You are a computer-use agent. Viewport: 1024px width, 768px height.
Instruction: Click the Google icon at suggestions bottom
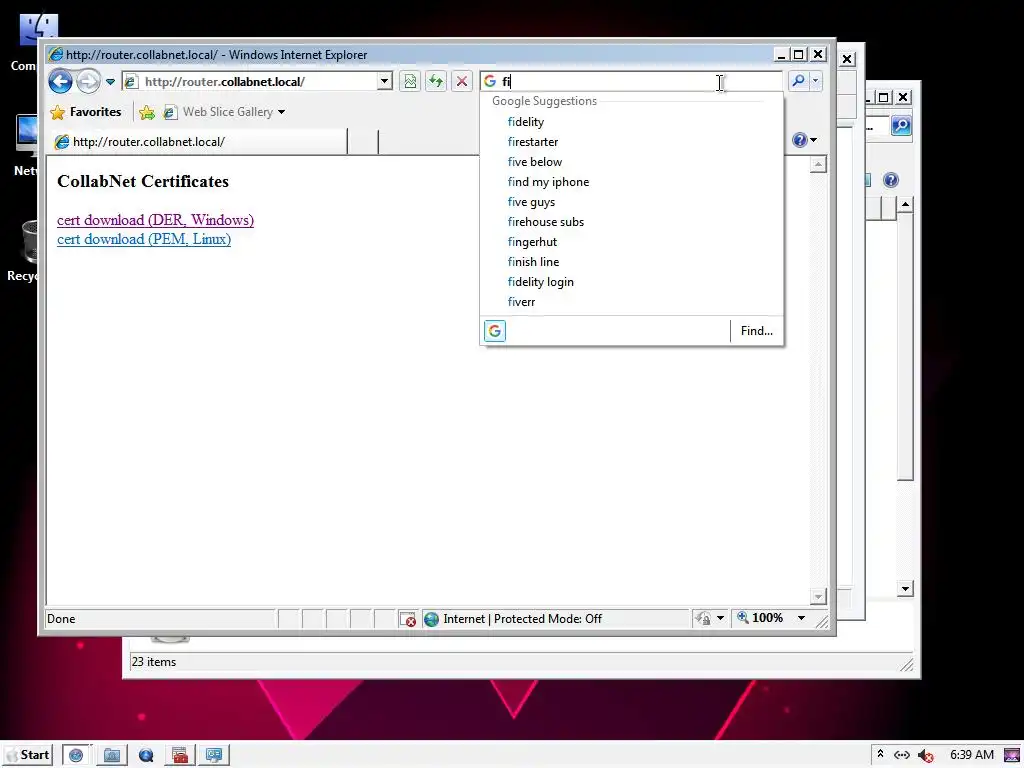pos(495,331)
